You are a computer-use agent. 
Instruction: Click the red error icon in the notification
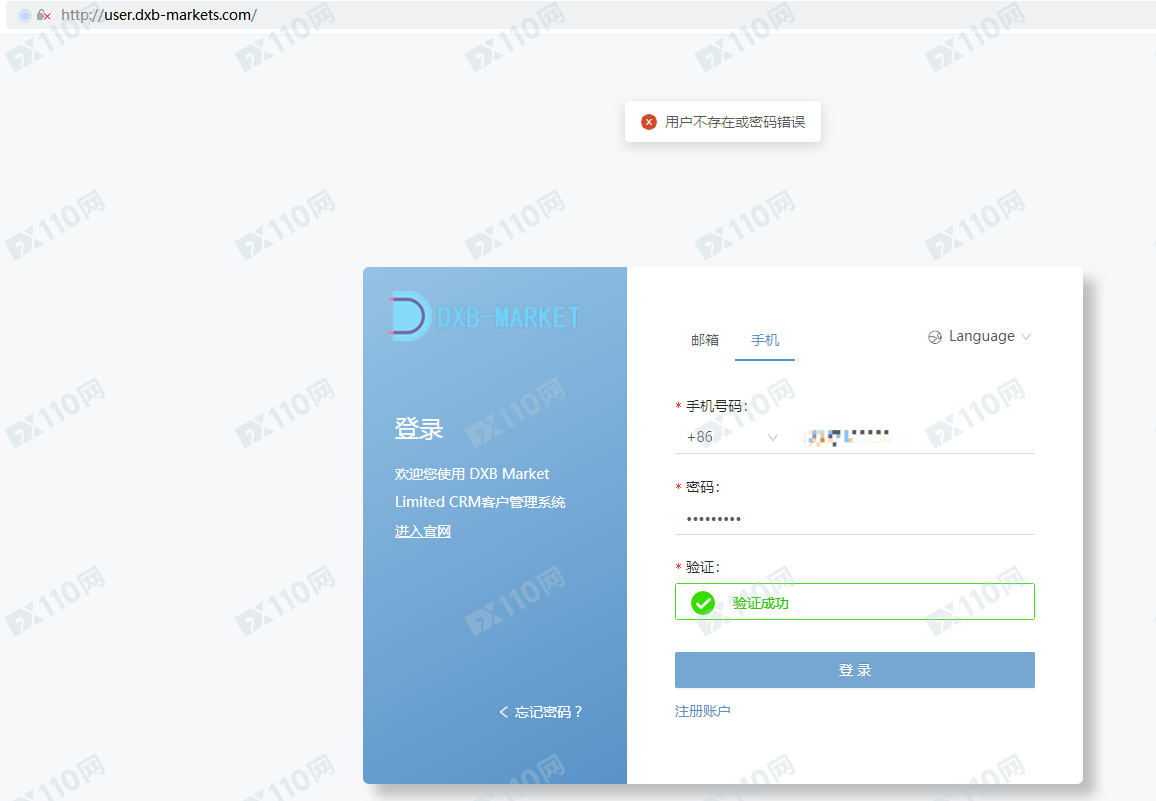click(x=649, y=122)
